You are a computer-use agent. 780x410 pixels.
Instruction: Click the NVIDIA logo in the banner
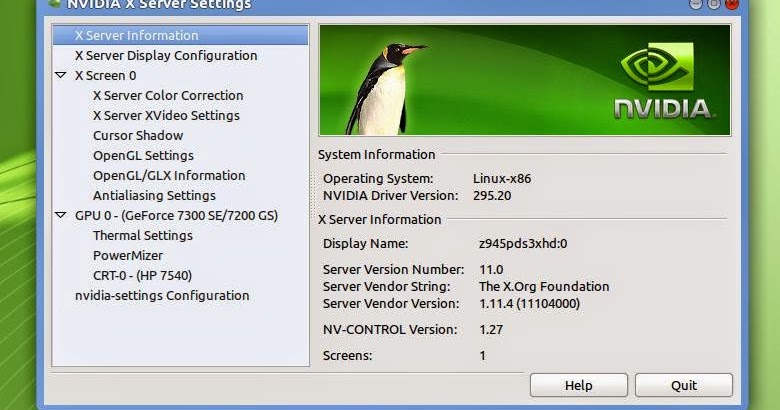click(x=663, y=81)
